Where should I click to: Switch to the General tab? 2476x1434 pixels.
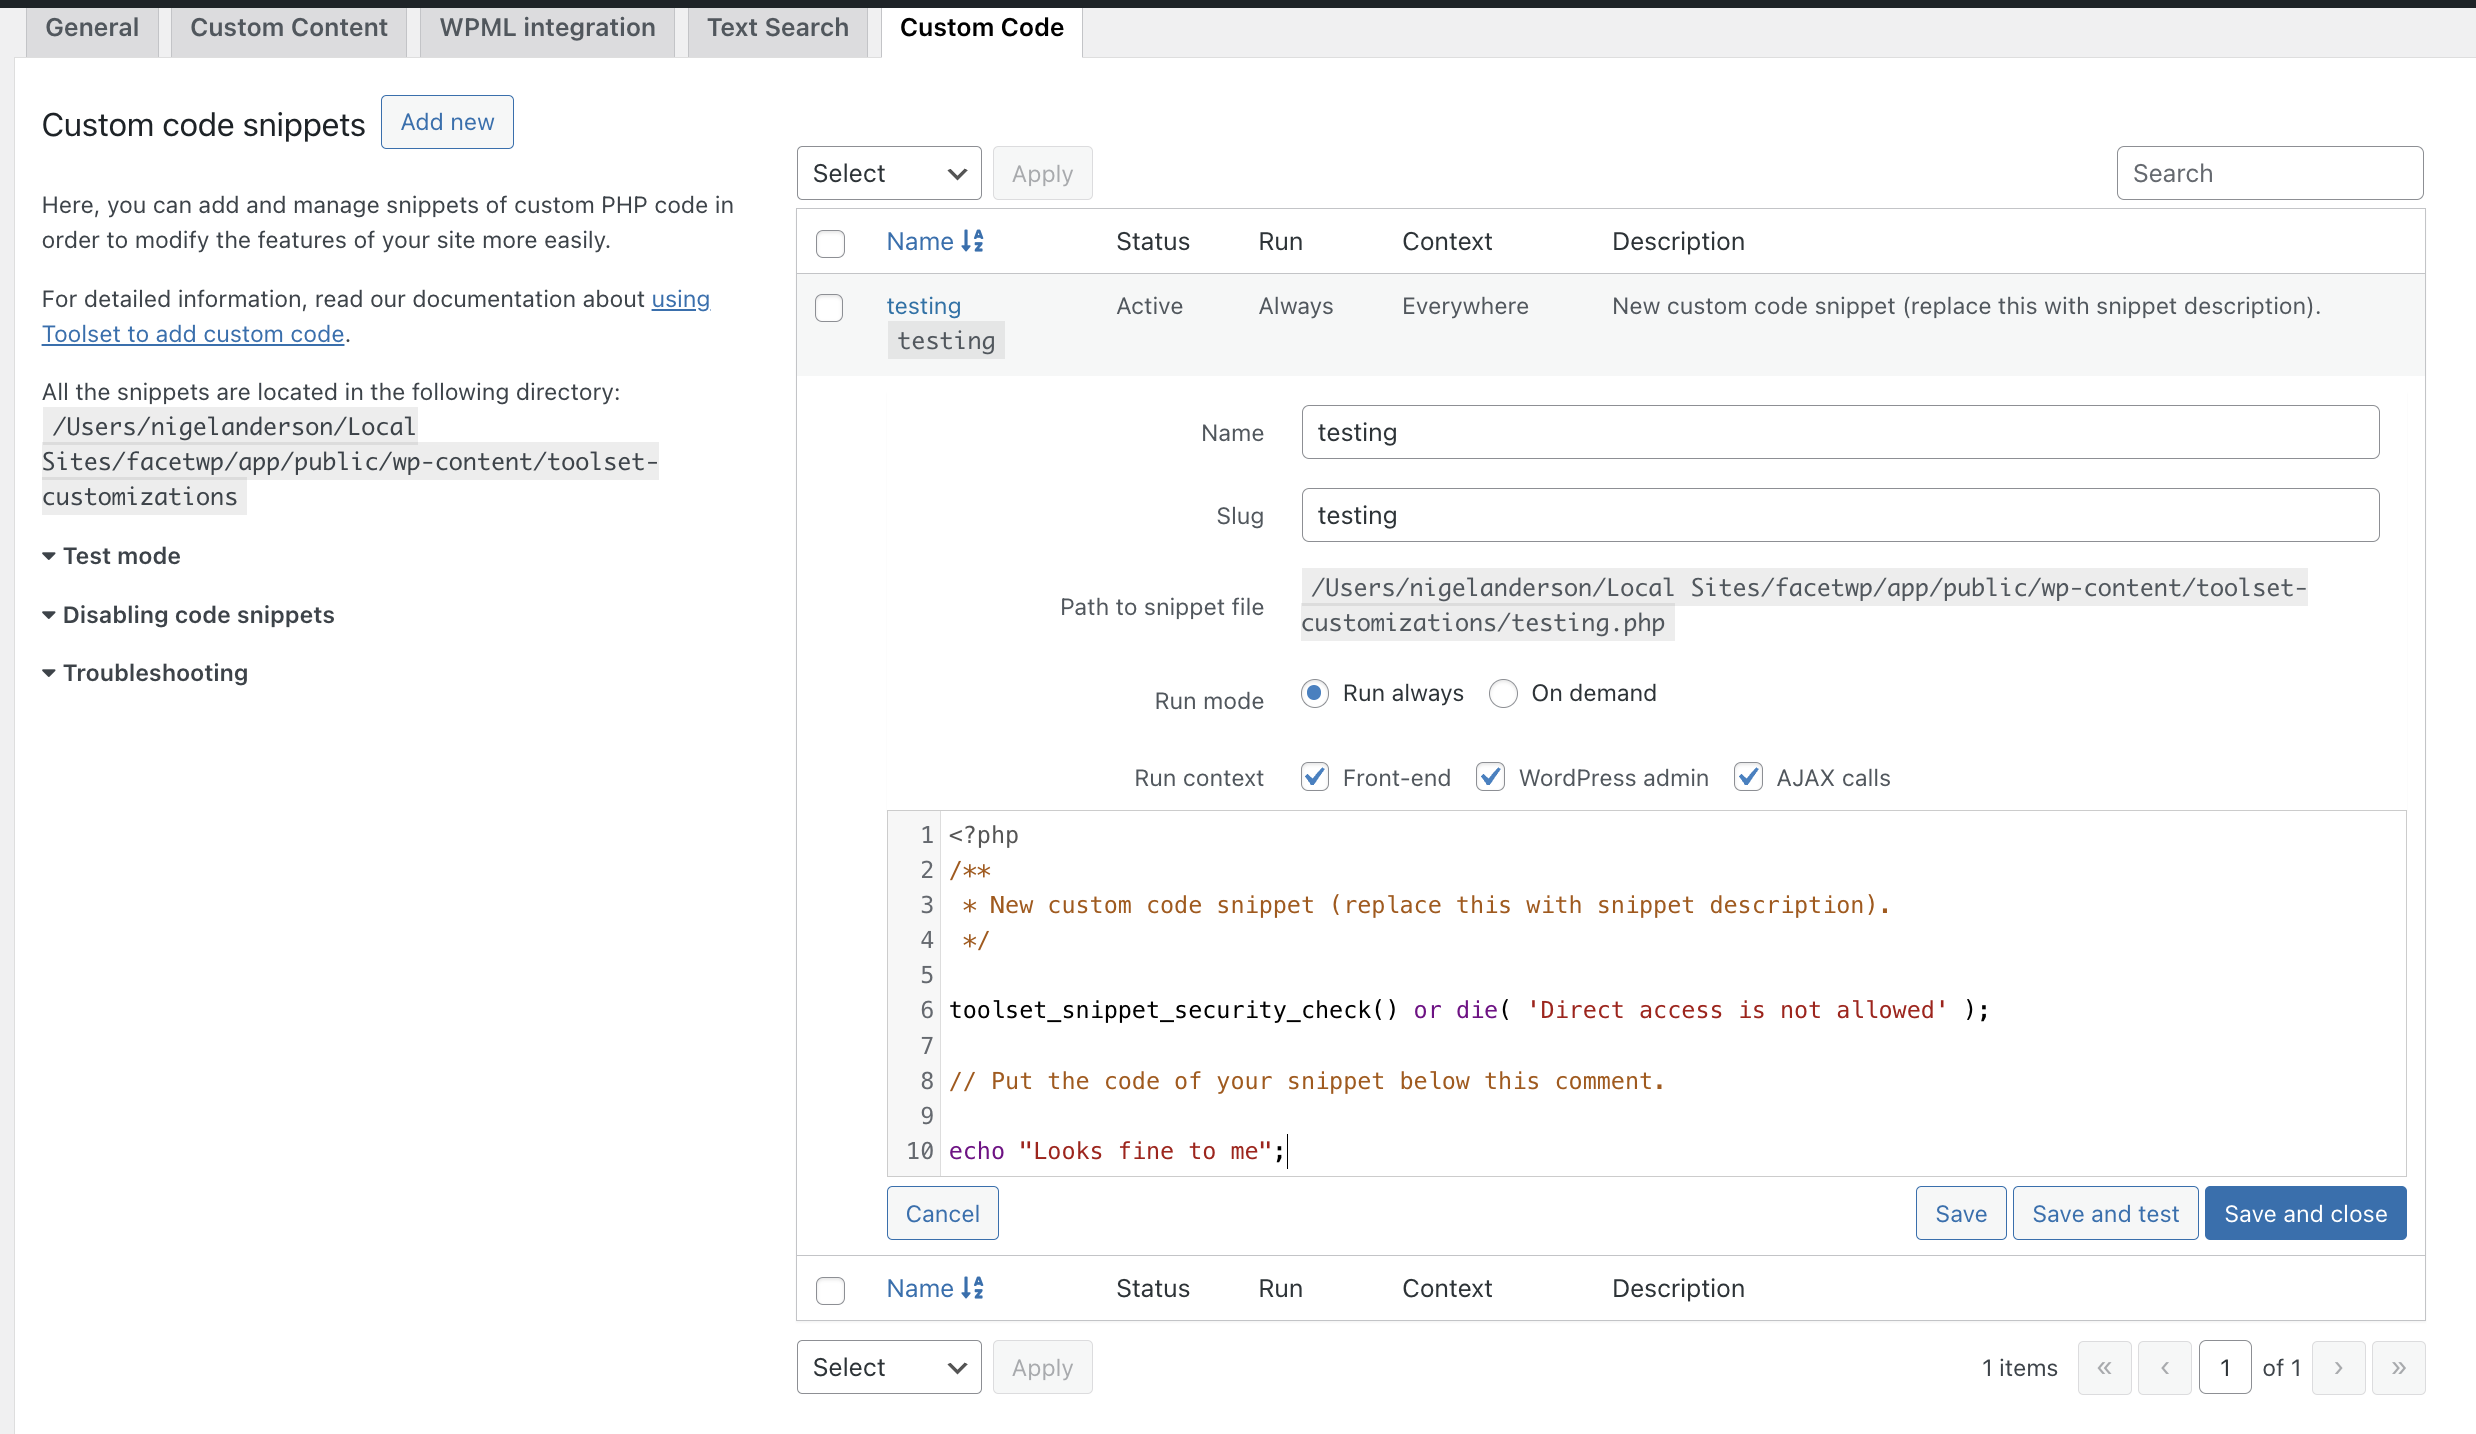pyautogui.click(x=92, y=28)
